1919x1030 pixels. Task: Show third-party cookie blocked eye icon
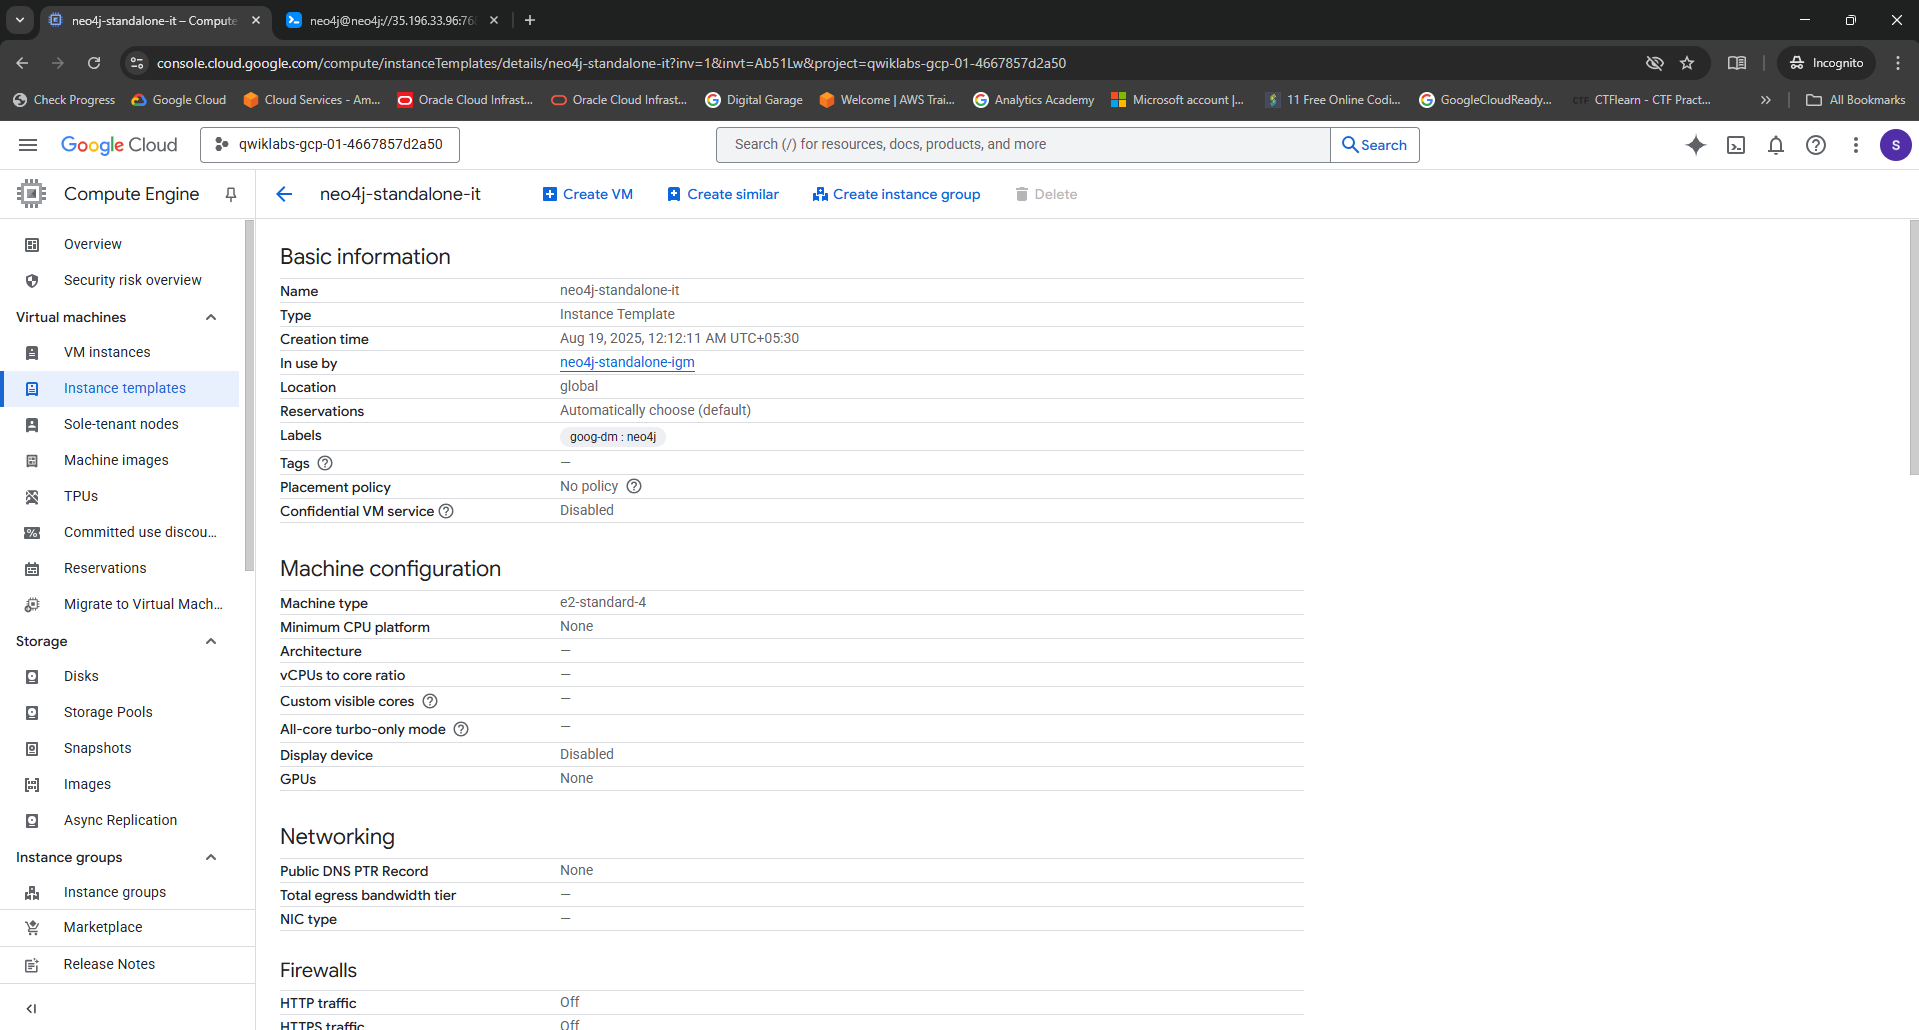point(1655,63)
